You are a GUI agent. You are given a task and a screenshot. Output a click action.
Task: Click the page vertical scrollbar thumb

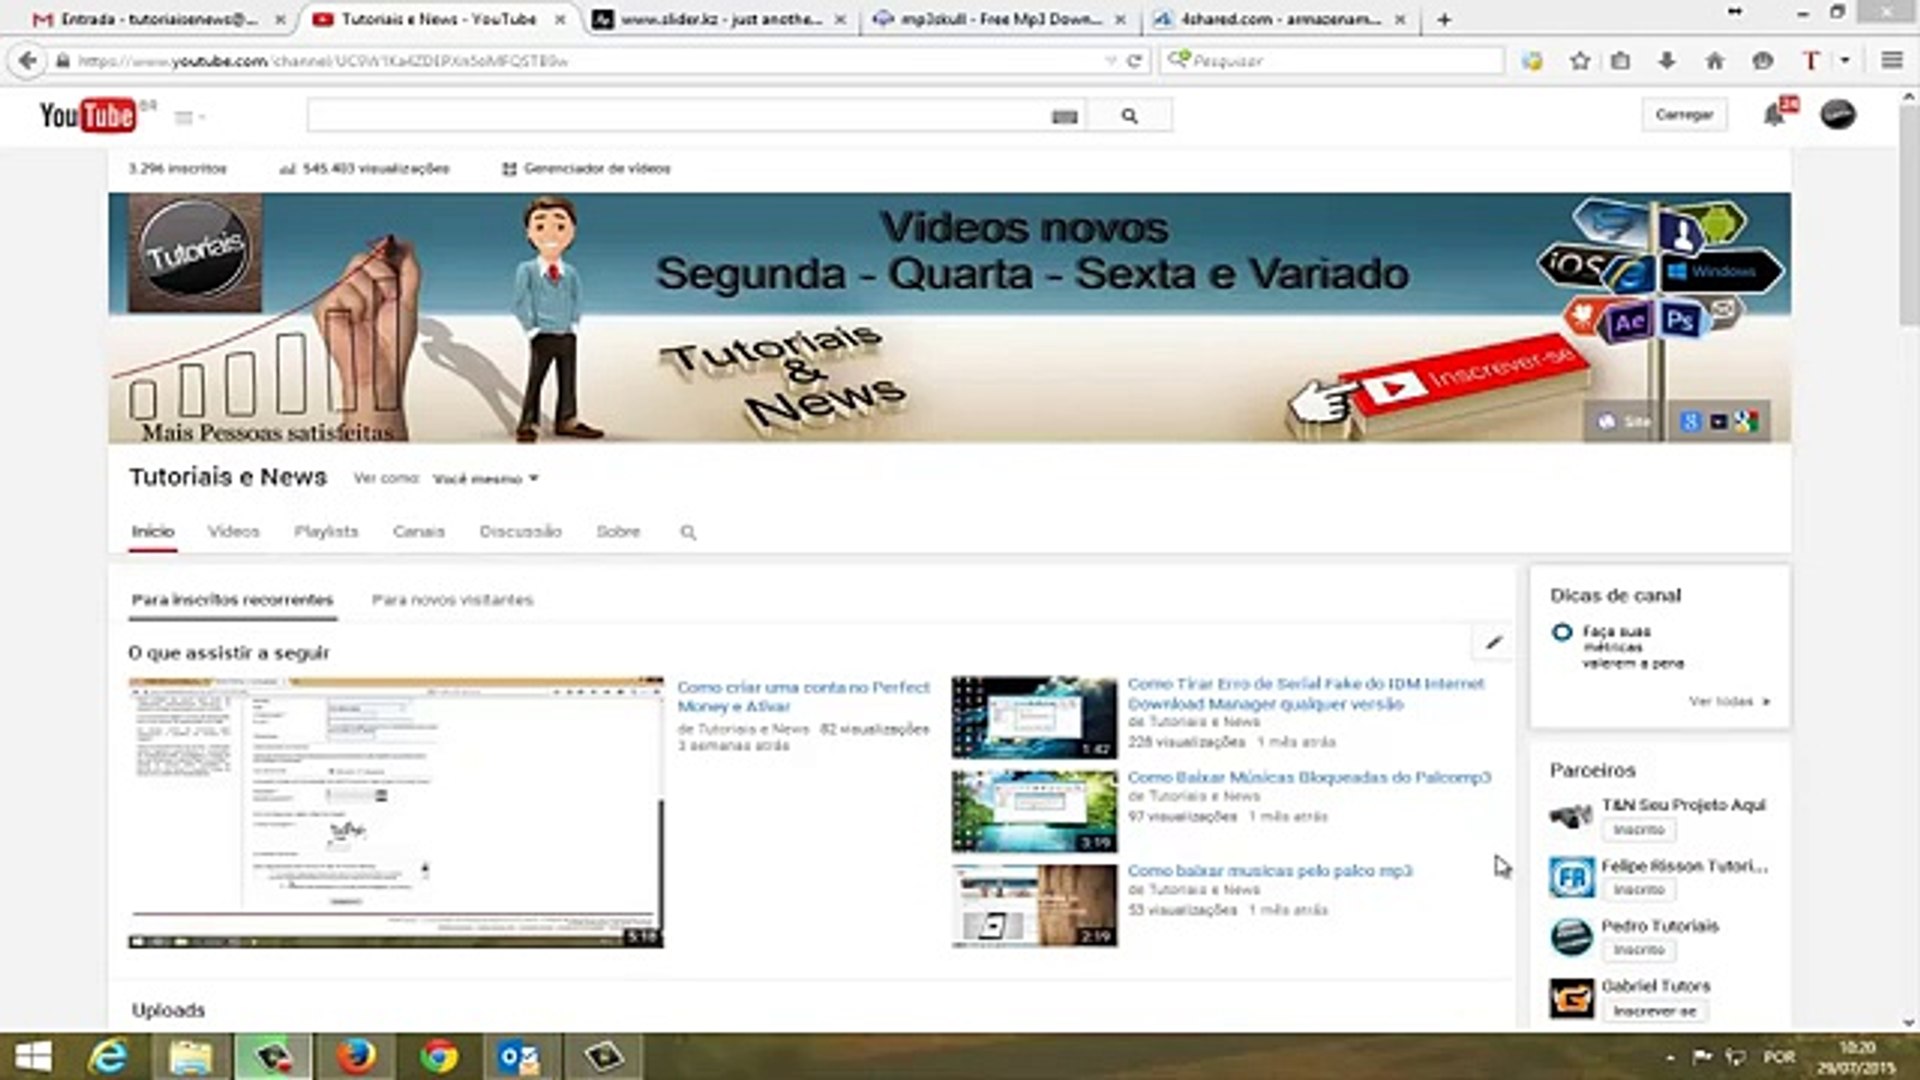click(x=1908, y=213)
